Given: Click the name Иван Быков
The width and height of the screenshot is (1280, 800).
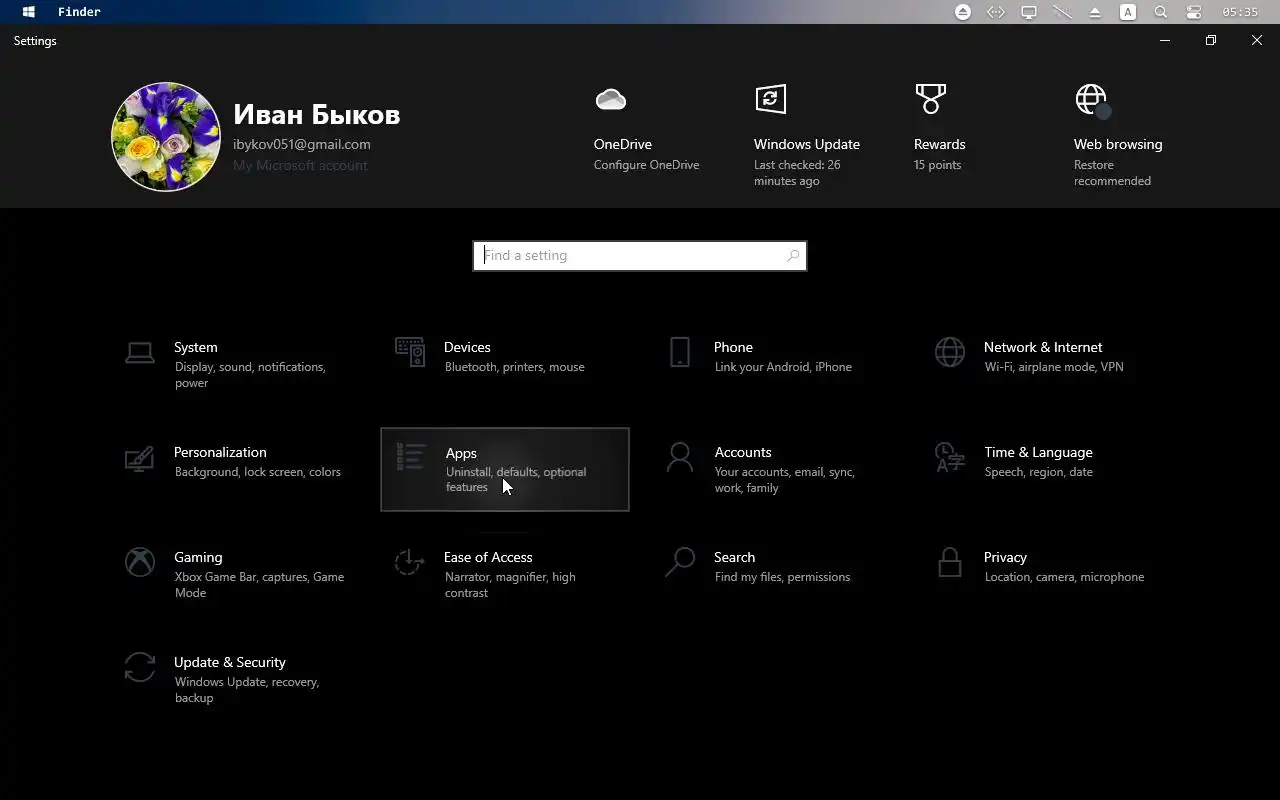Looking at the screenshot, I should 316,114.
